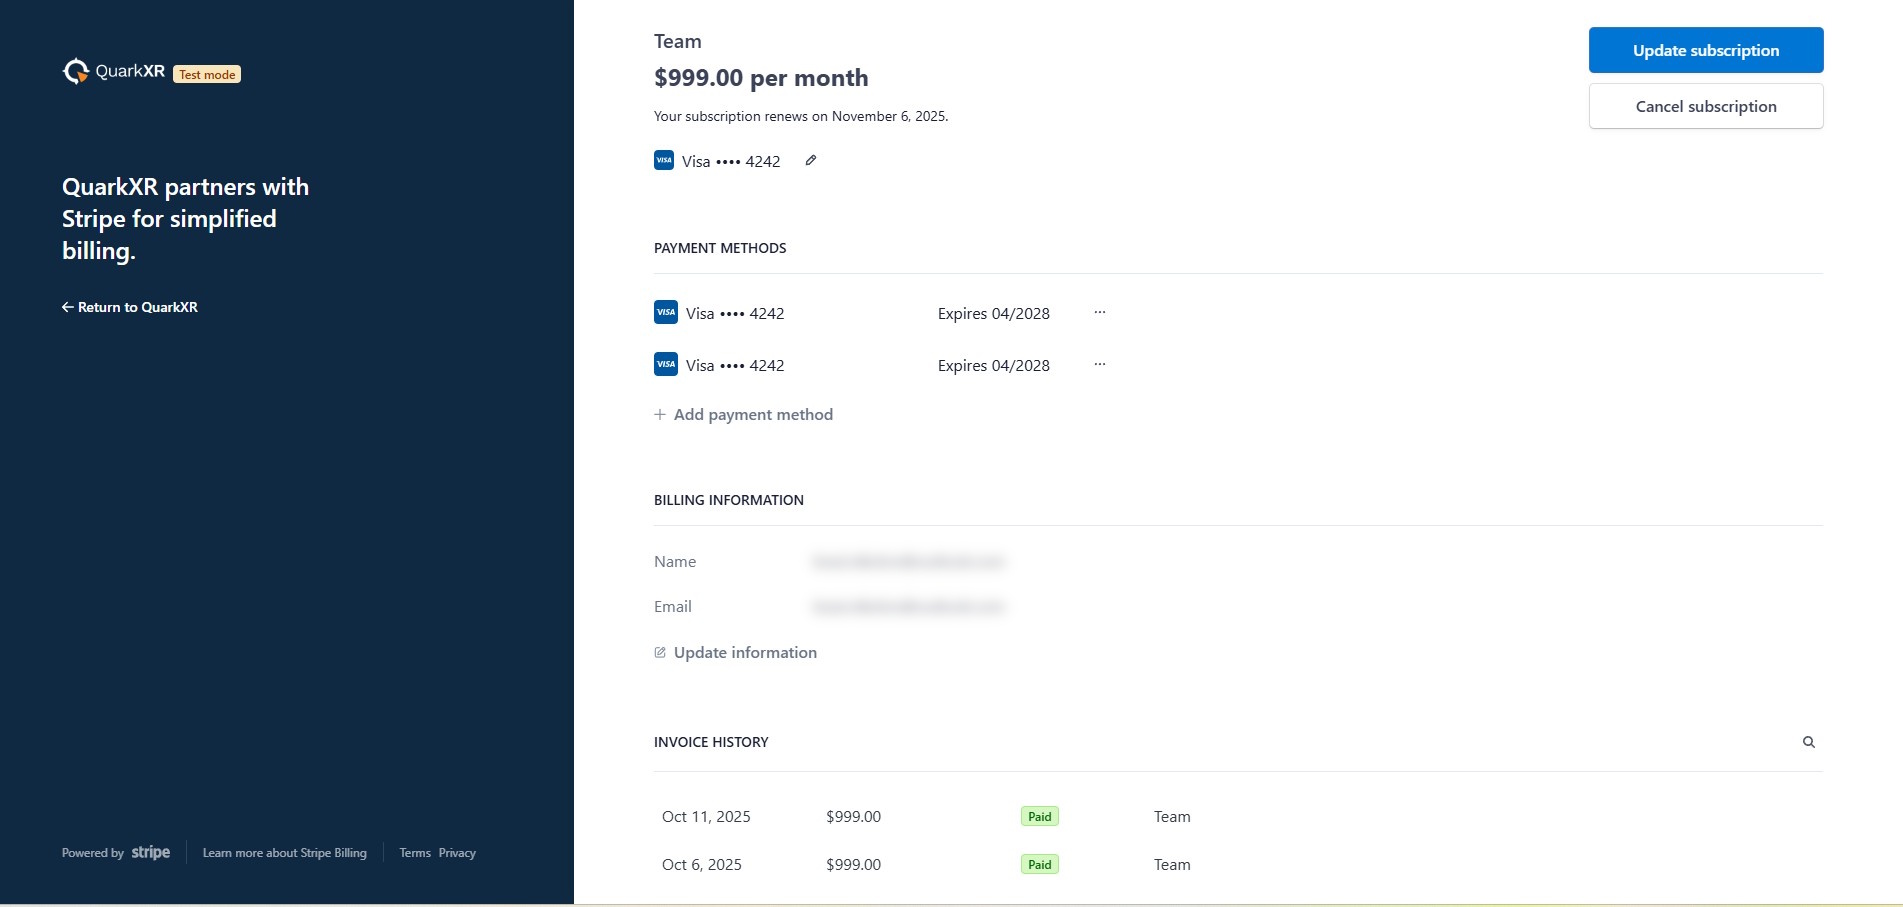
Task: Click the Team label on Oct 11 invoice
Action: tap(1172, 816)
